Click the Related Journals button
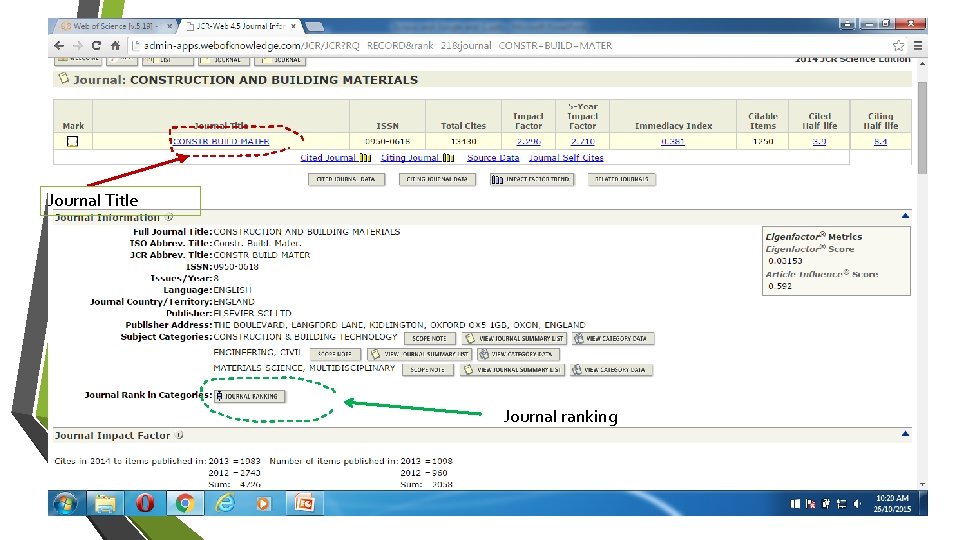The width and height of the screenshot is (960, 540). pos(621,179)
